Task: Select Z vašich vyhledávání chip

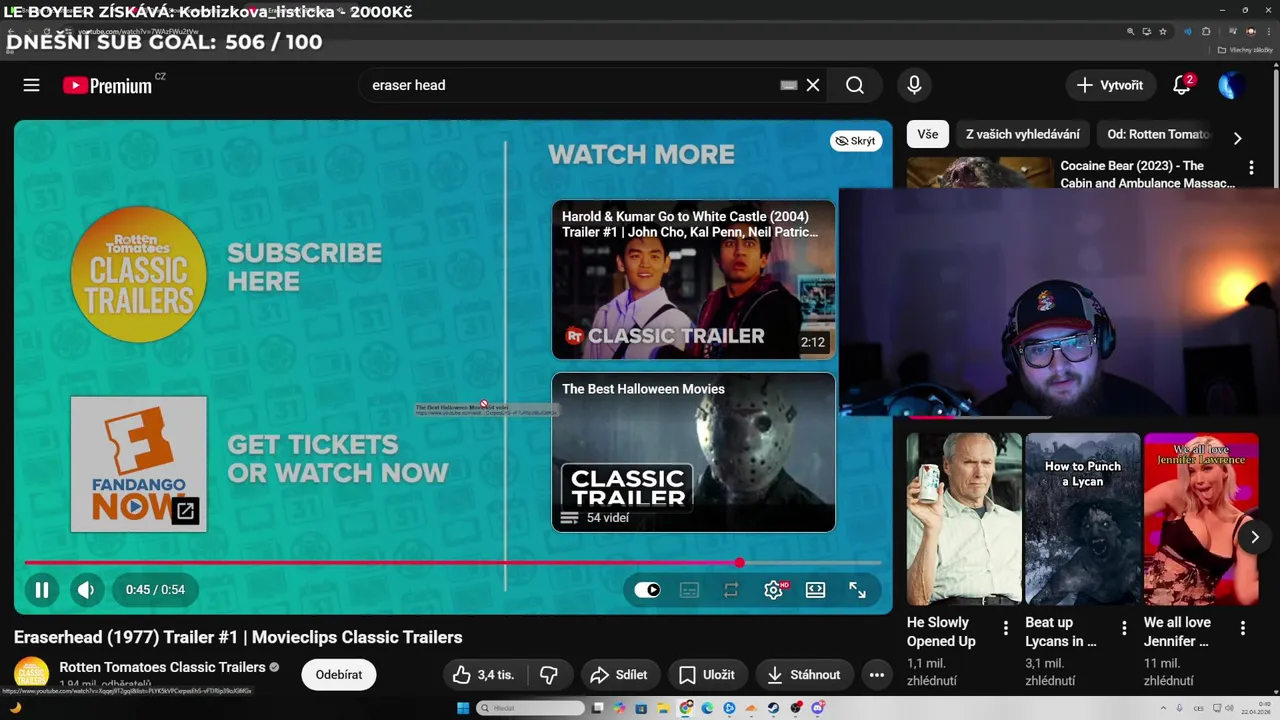Action: (1022, 134)
